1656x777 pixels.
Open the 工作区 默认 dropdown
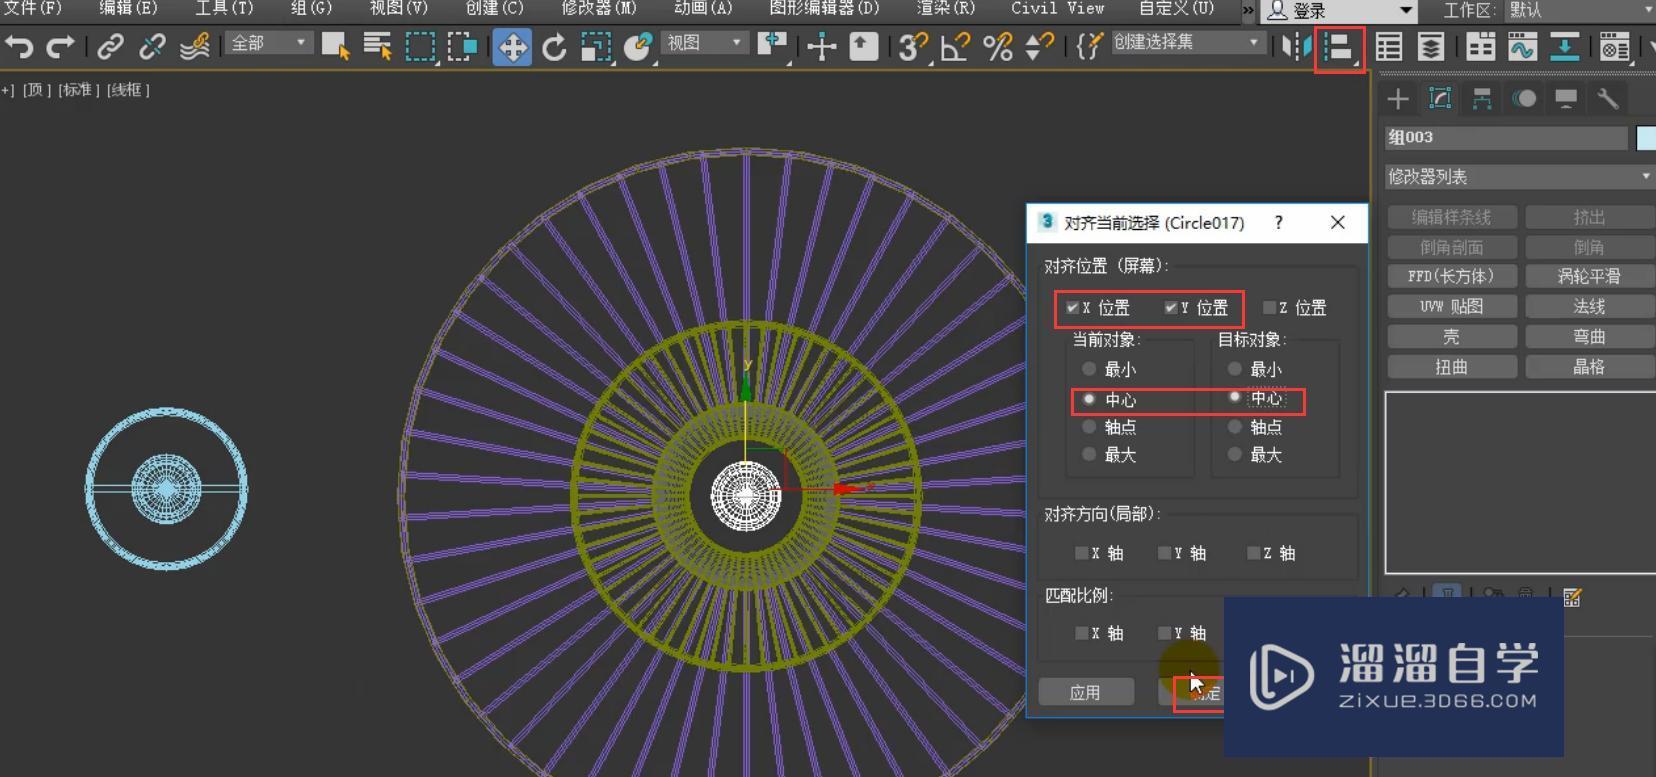tap(1580, 11)
